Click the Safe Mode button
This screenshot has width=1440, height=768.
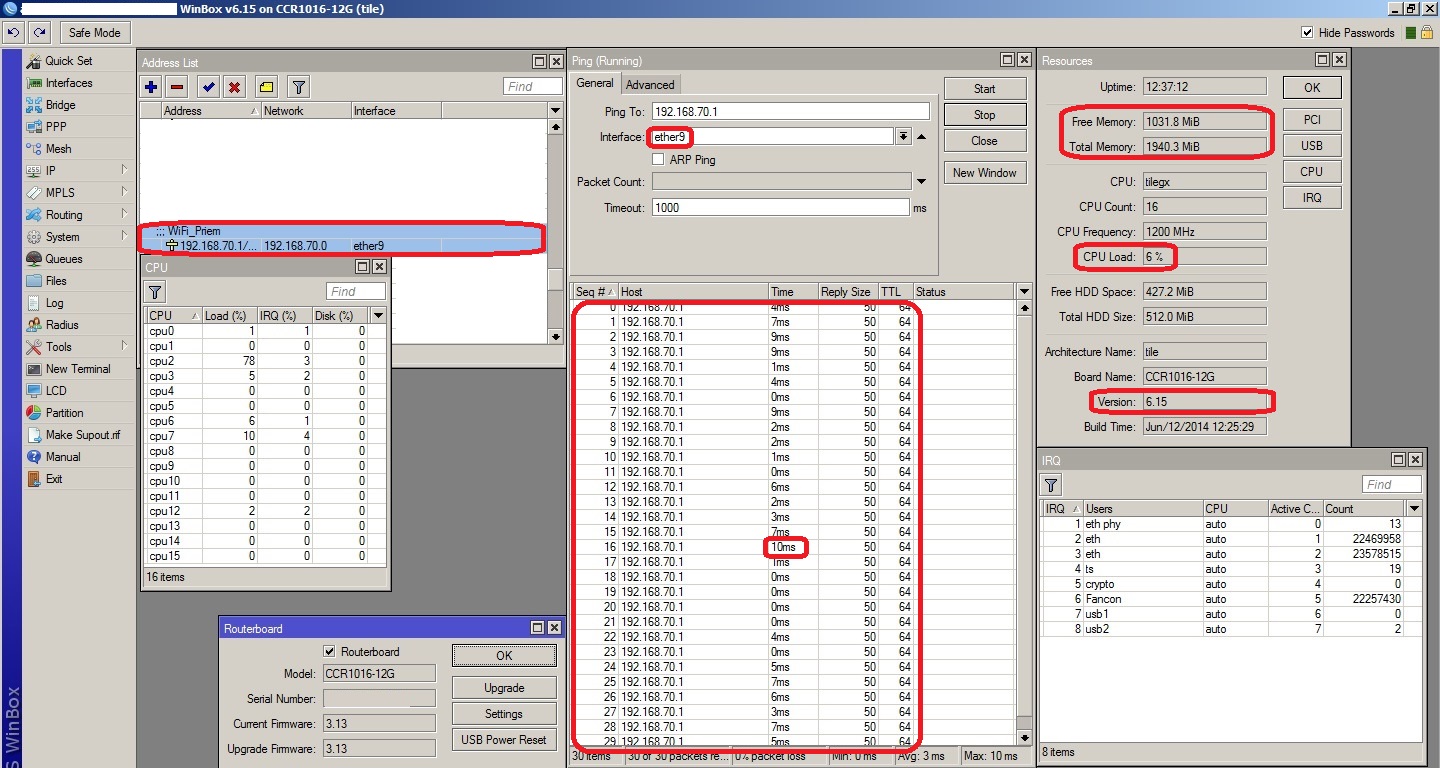click(x=94, y=33)
